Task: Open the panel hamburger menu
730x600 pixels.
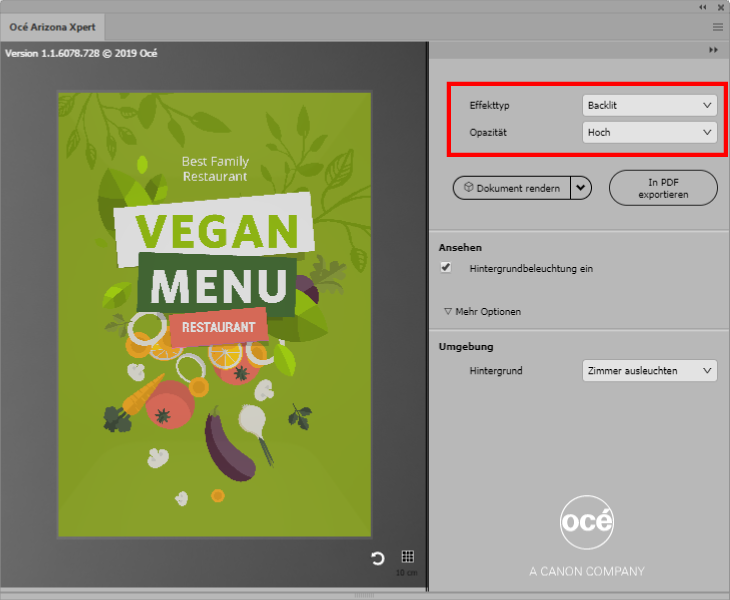Action: pyautogui.click(x=717, y=27)
